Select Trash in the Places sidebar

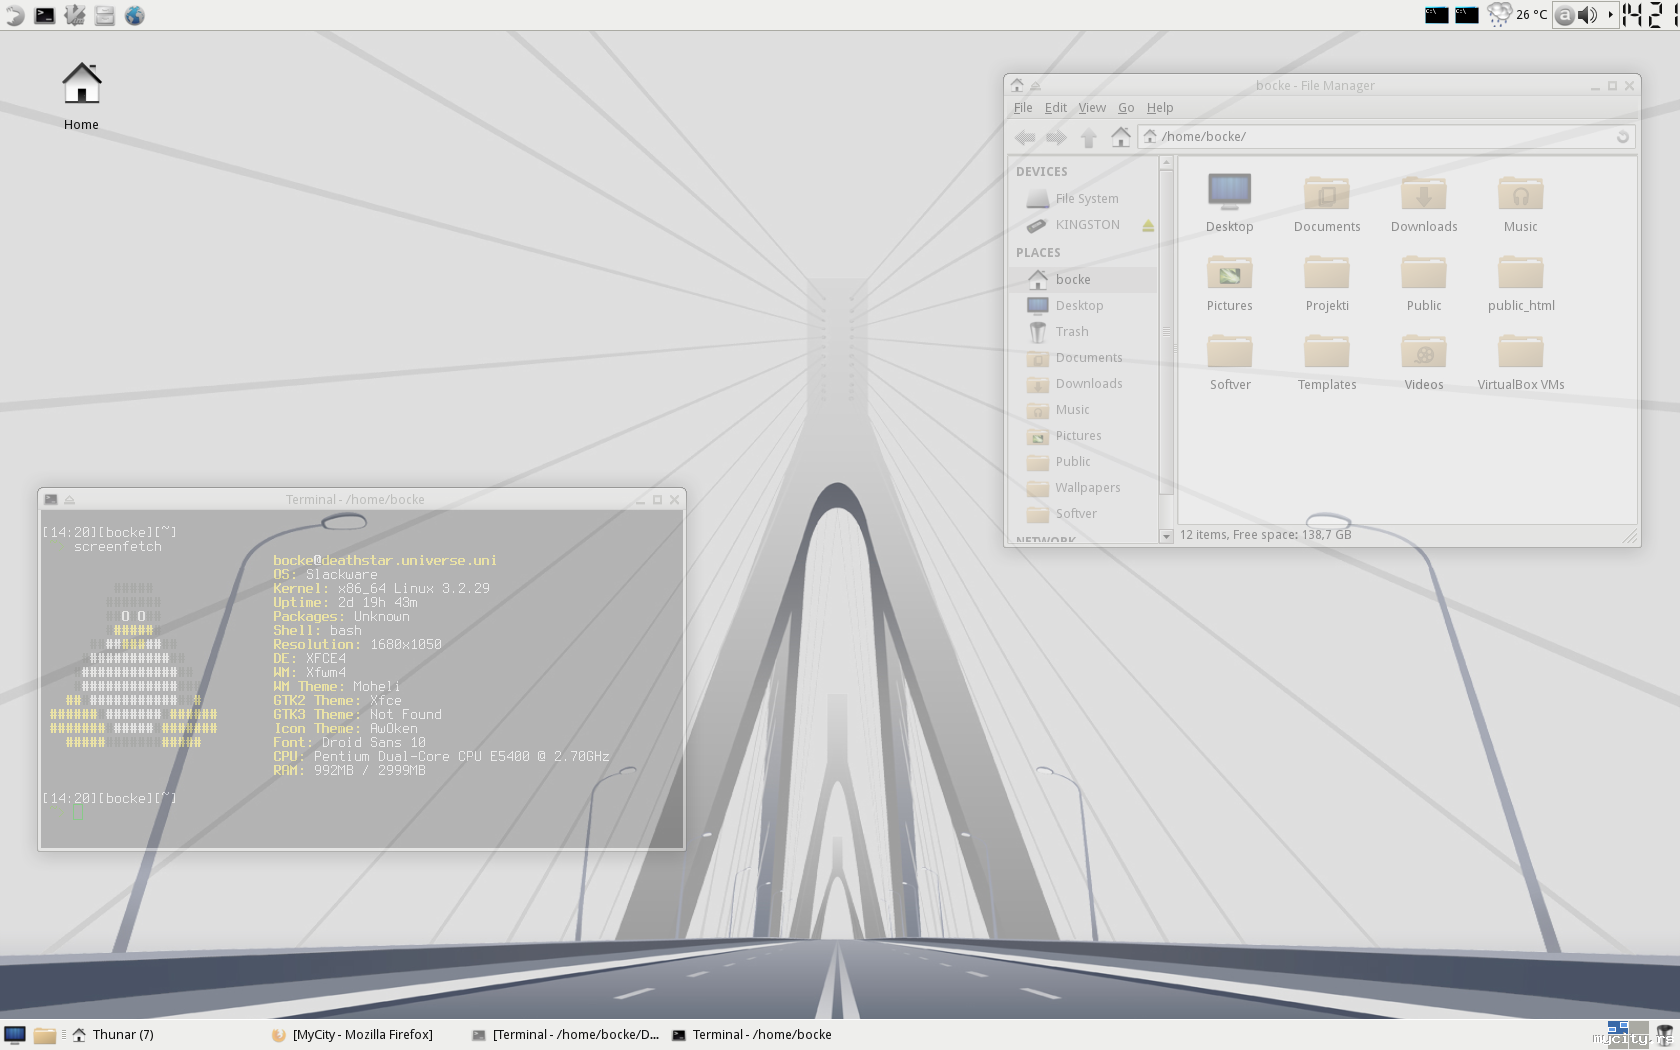tap(1071, 332)
